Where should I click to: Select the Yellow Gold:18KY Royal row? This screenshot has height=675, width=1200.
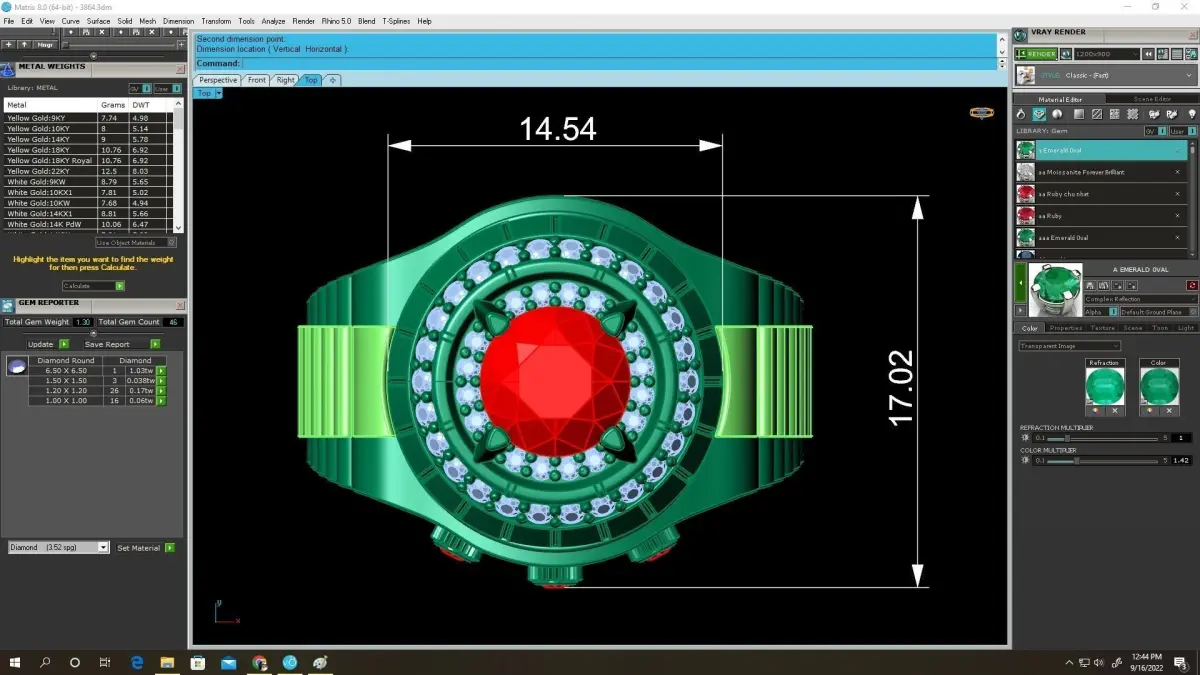pyautogui.click(x=88, y=160)
